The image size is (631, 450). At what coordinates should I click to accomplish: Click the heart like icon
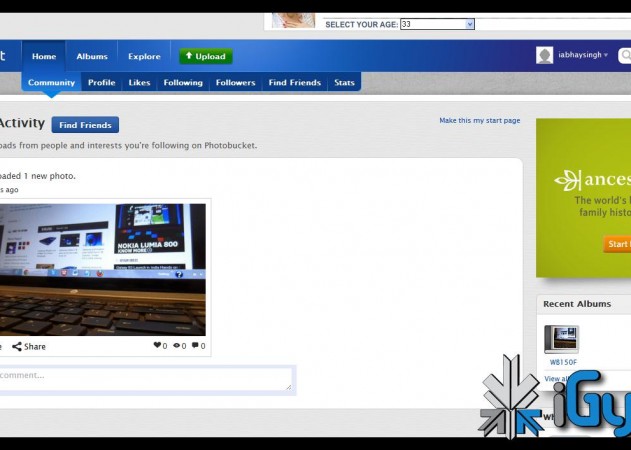coord(157,346)
